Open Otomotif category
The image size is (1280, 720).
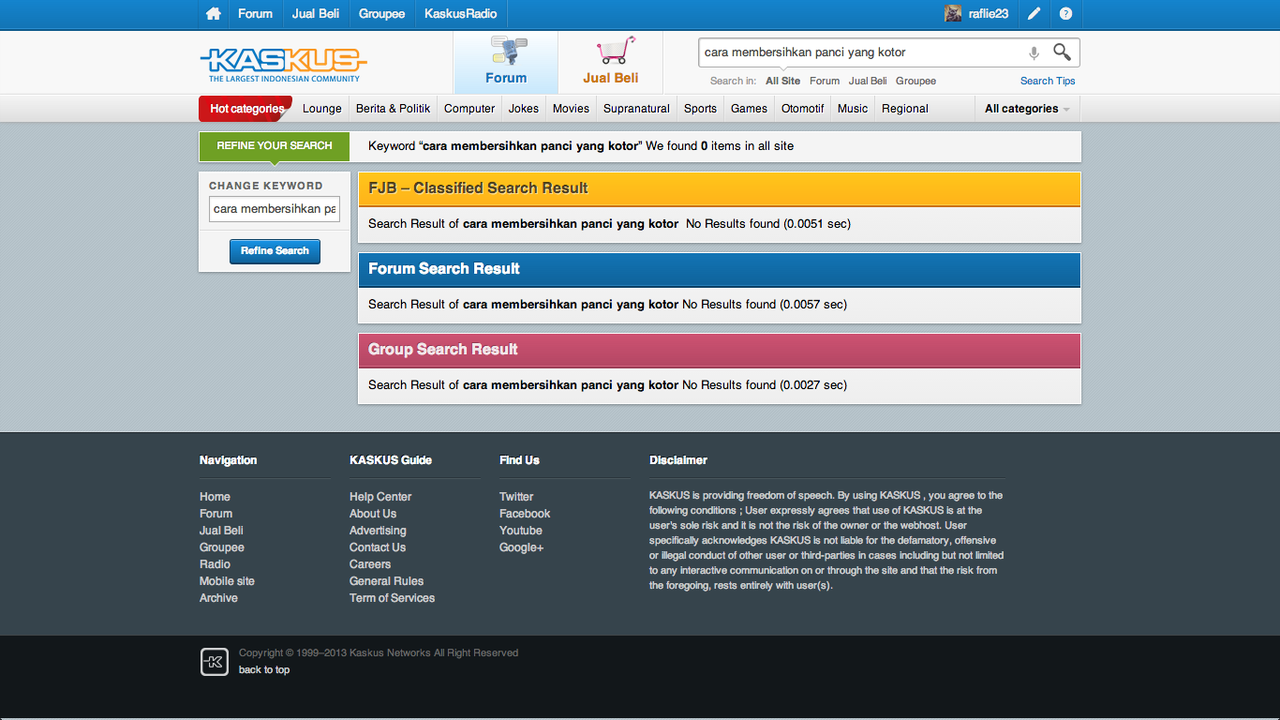point(803,109)
